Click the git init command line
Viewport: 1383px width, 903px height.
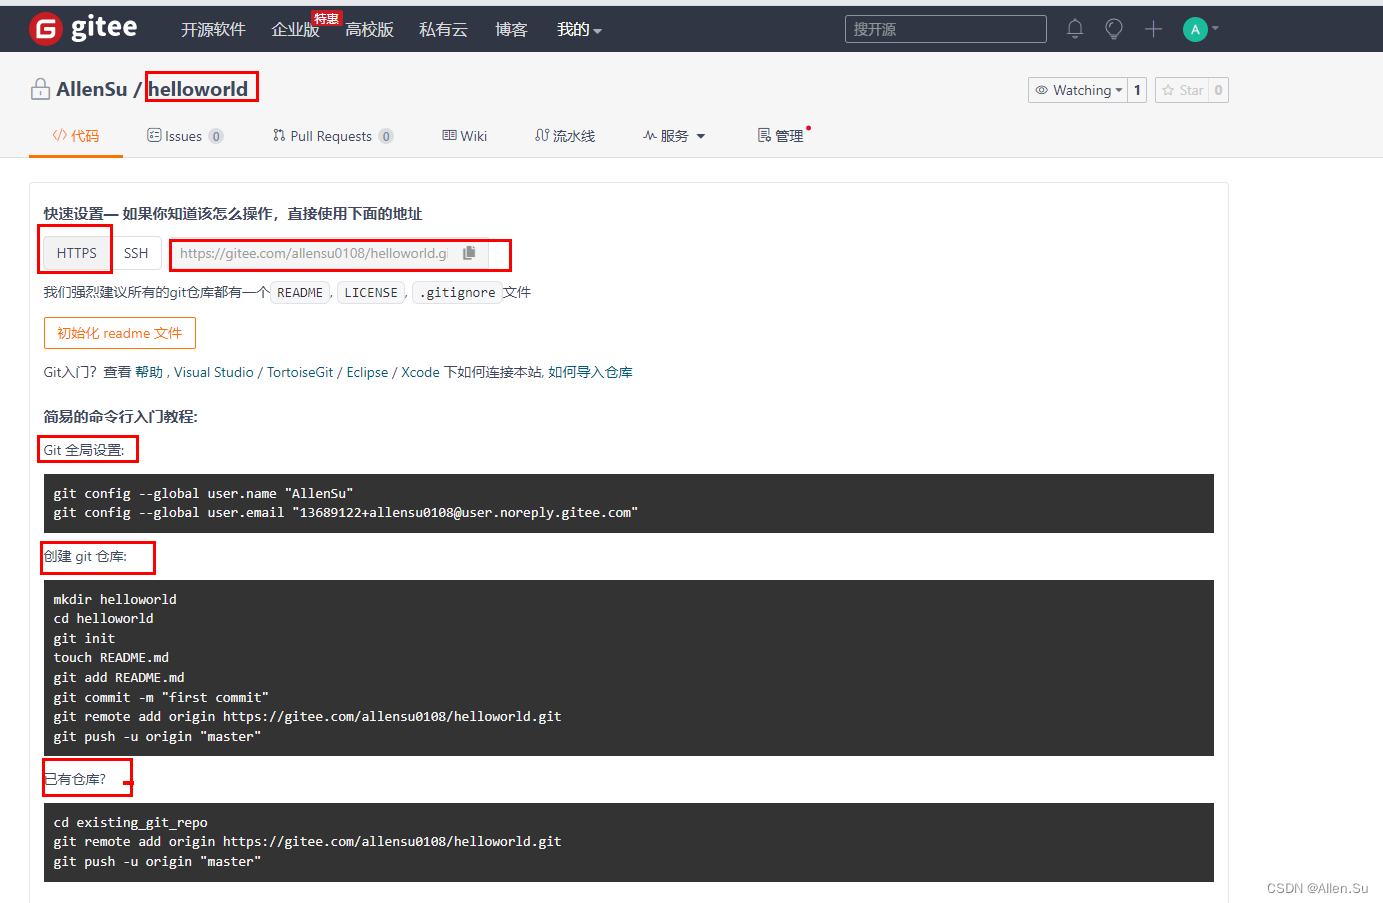coord(84,638)
